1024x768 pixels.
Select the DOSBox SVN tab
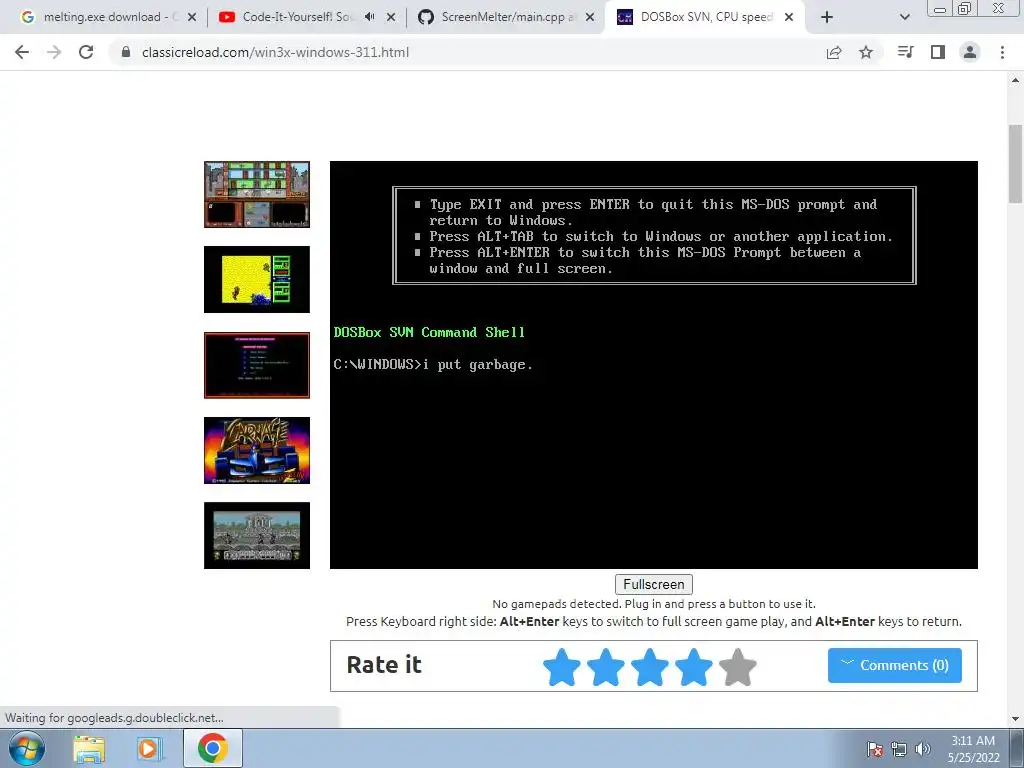pos(705,17)
